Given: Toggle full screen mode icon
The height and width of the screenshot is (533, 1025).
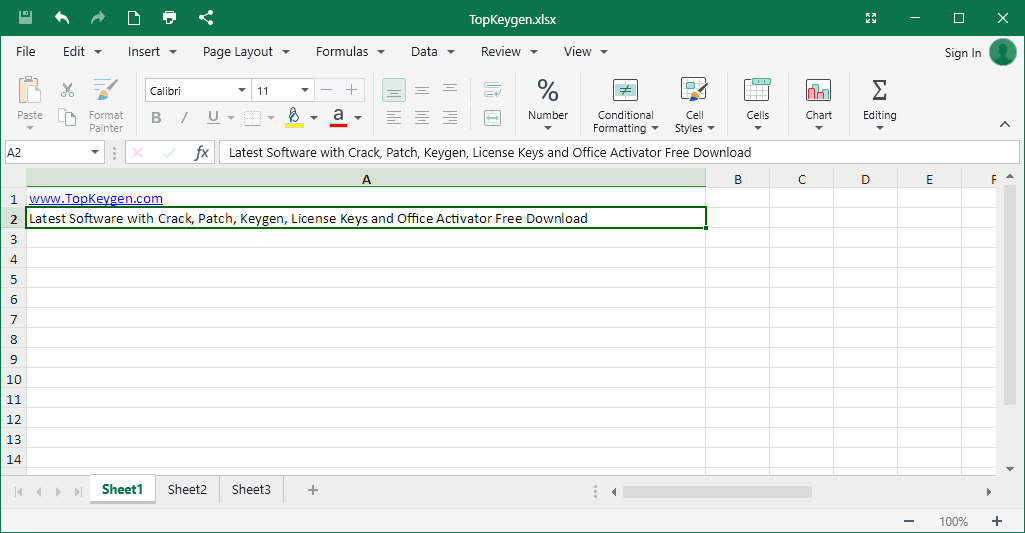Looking at the screenshot, I should tap(871, 18).
